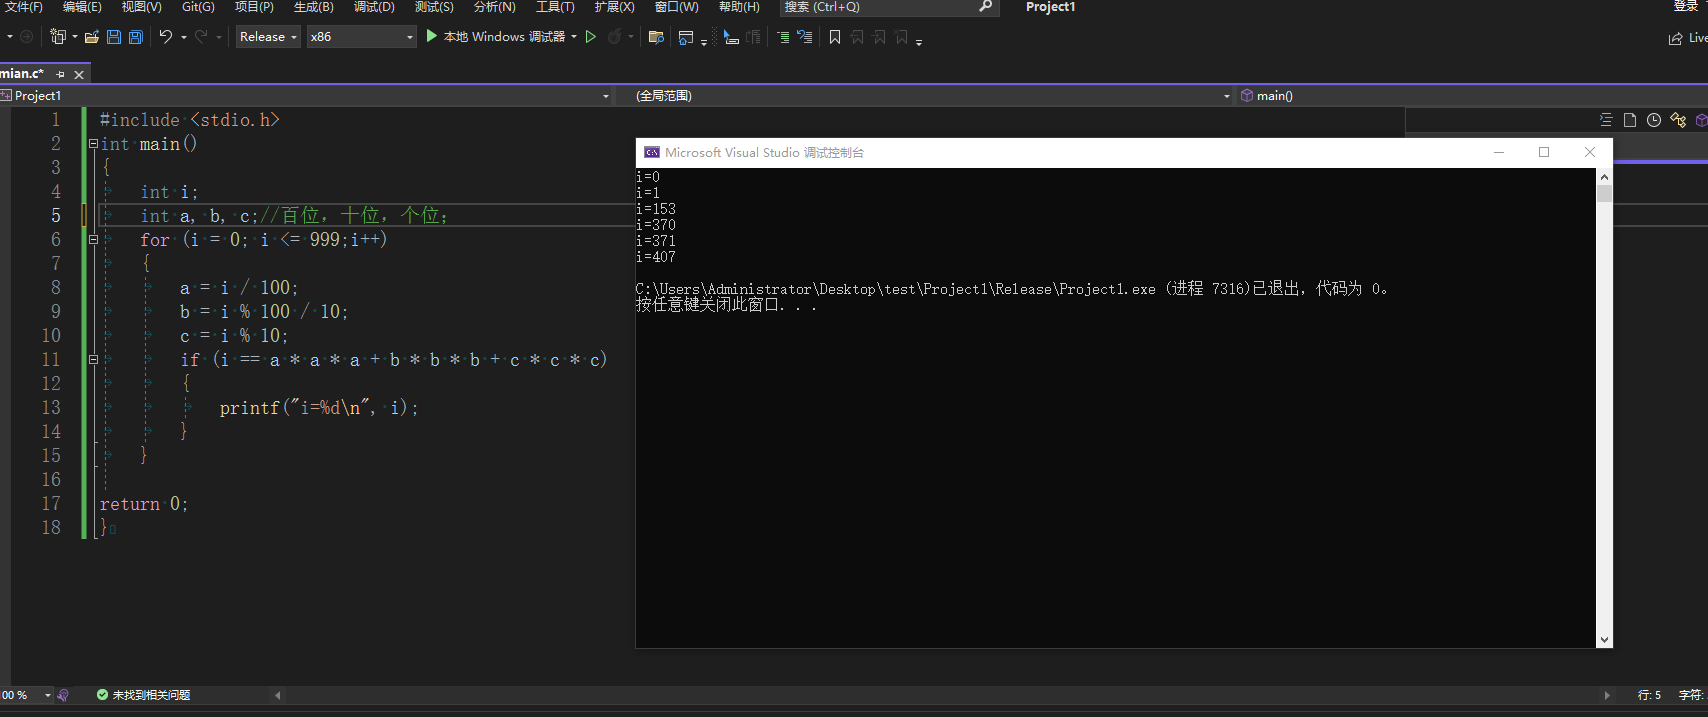Open the 调试(D) menu
This screenshot has height=717, width=1708.
(374, 7)
